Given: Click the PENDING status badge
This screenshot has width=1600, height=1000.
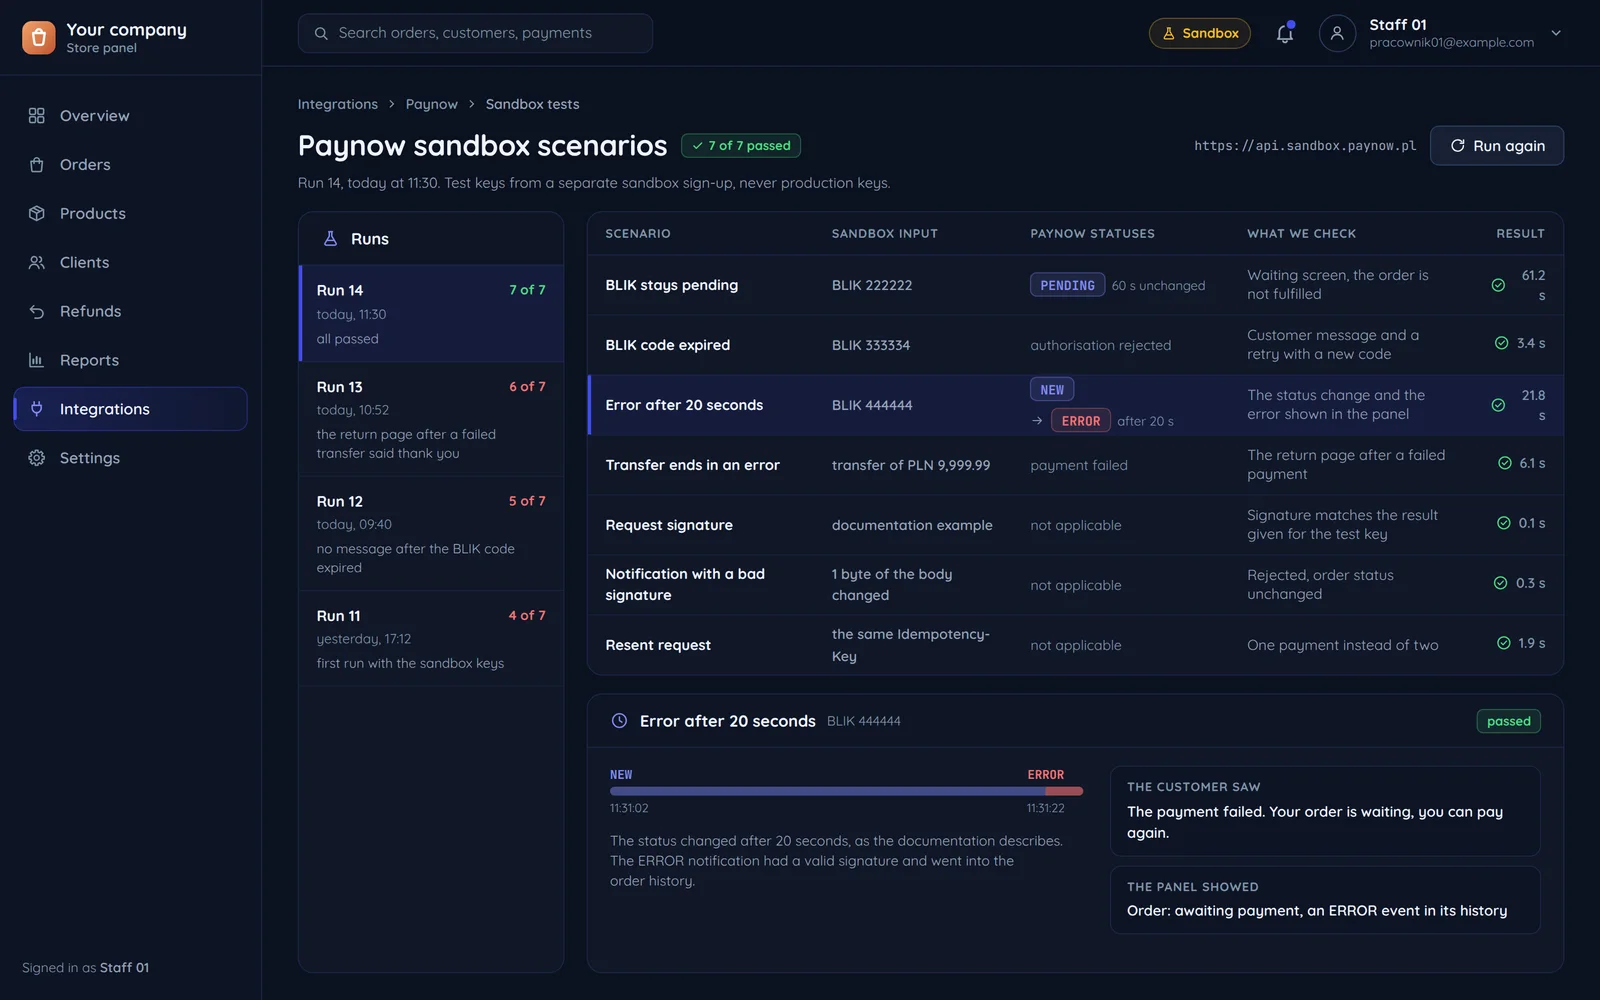Looking at the screenshot, I should pos(1067,285).
